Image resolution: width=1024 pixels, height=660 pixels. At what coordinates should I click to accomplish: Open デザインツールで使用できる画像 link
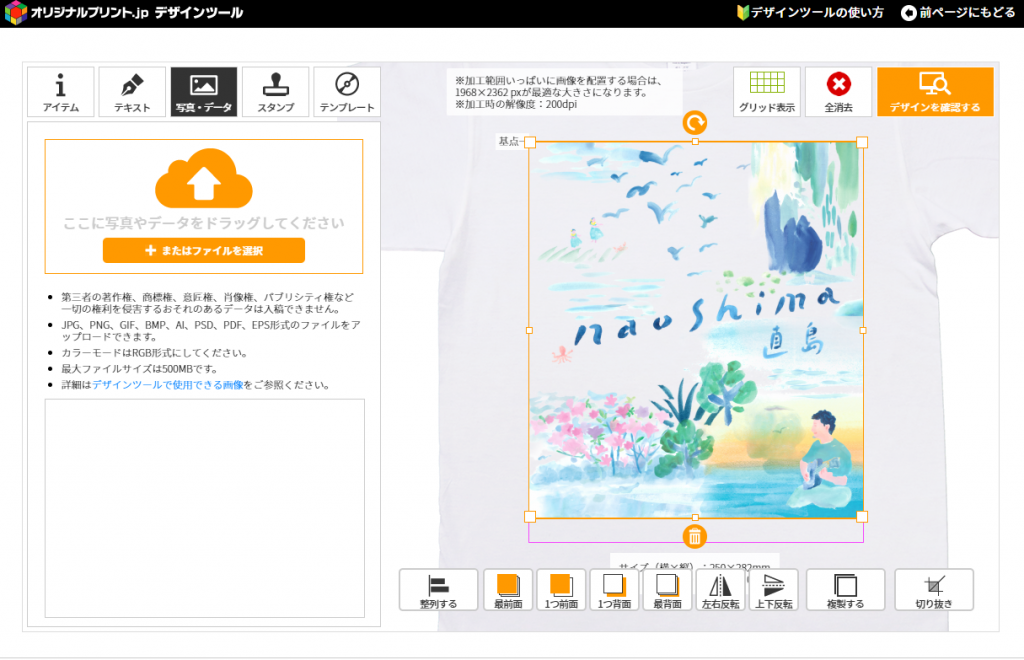(x=167, y=385)
